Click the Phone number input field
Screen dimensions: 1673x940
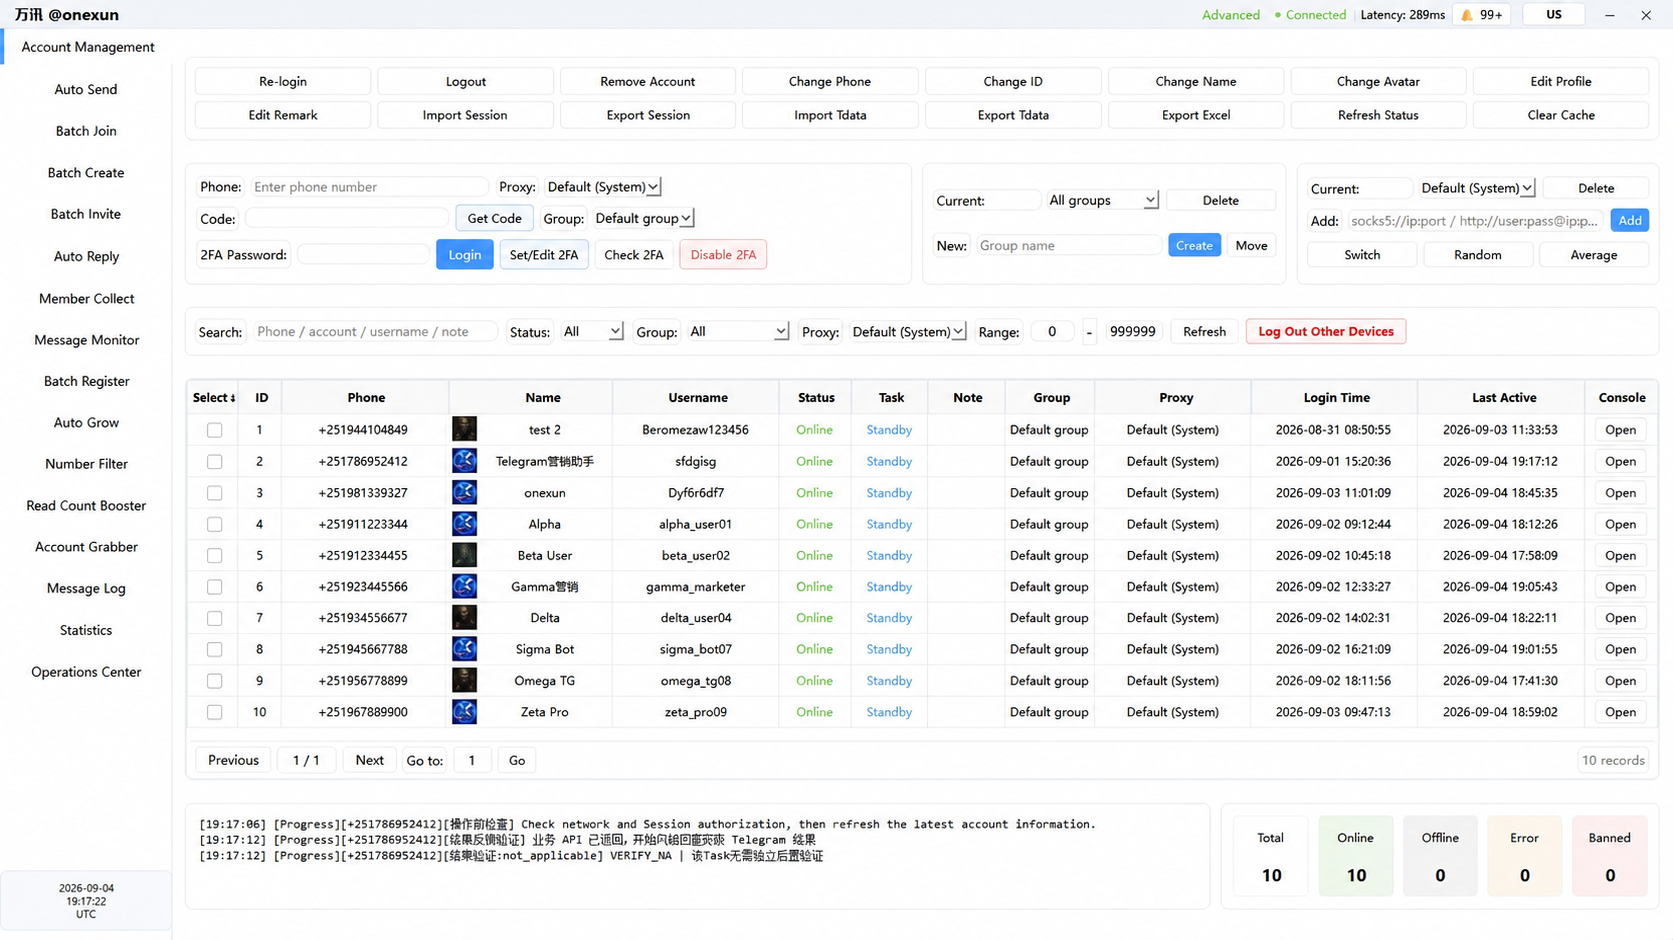pyautogui.click(x=368, y=187)
